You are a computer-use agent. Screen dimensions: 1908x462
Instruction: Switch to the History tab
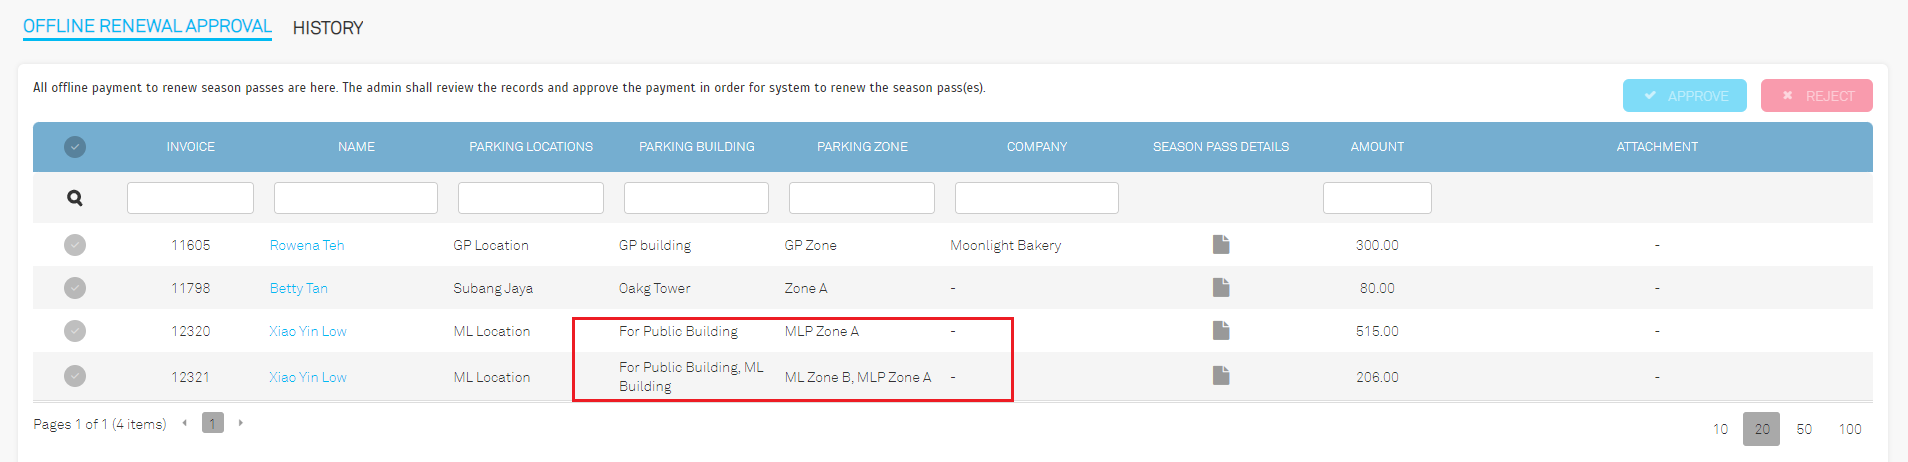point(328,28)
